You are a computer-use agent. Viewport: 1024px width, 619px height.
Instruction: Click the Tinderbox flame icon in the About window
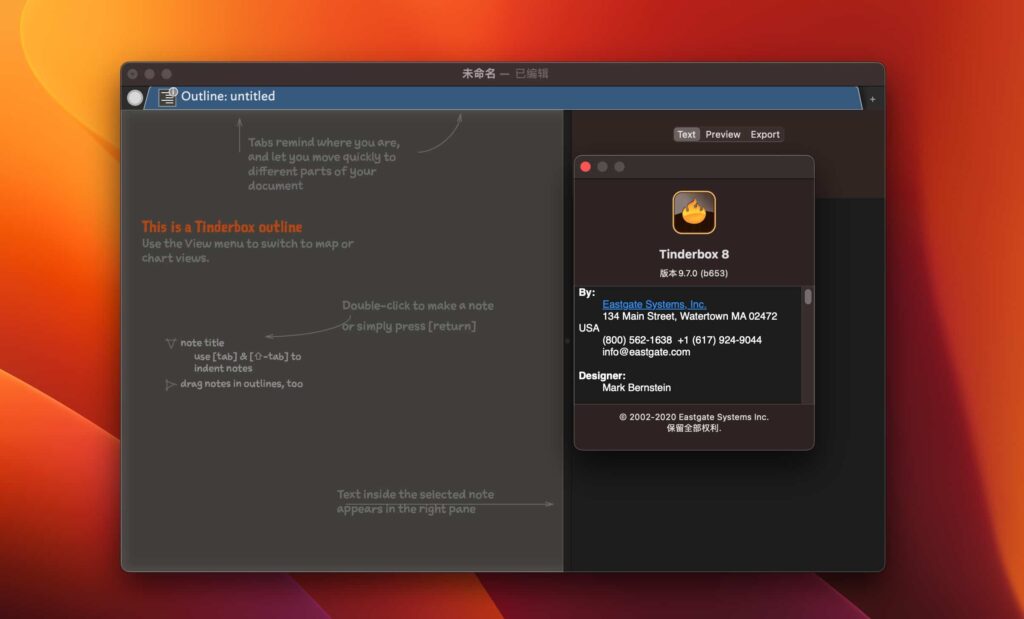point(692,211)
